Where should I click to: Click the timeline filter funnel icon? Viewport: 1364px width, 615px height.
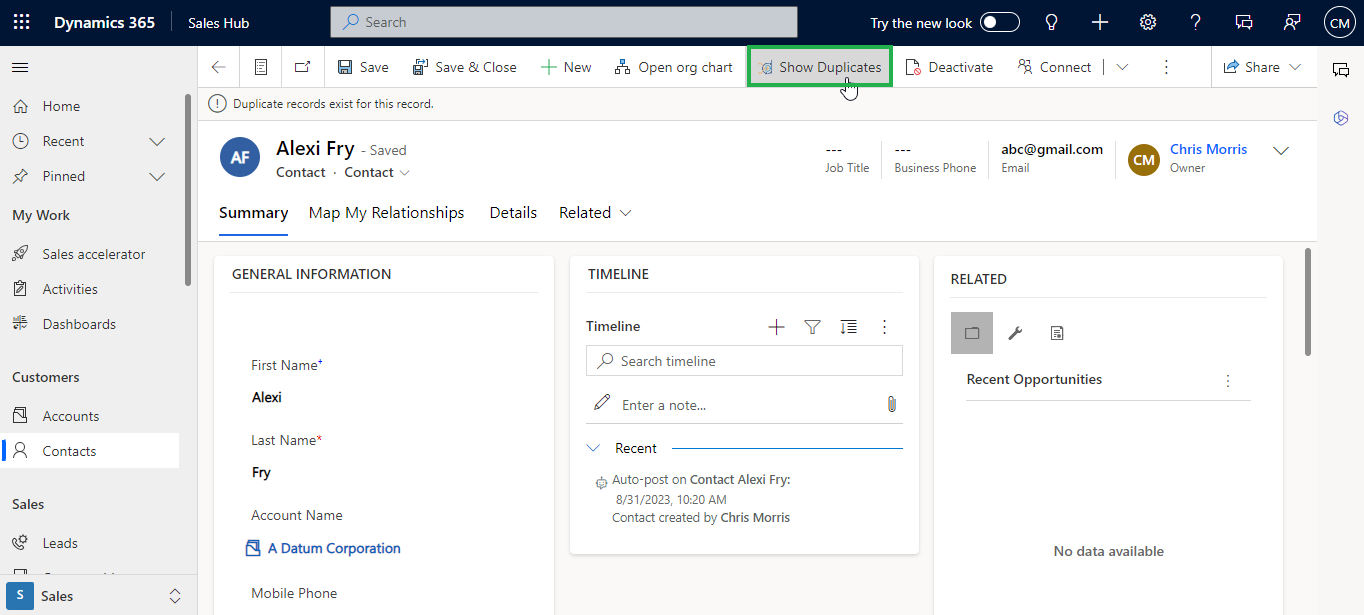click(812, 327)
